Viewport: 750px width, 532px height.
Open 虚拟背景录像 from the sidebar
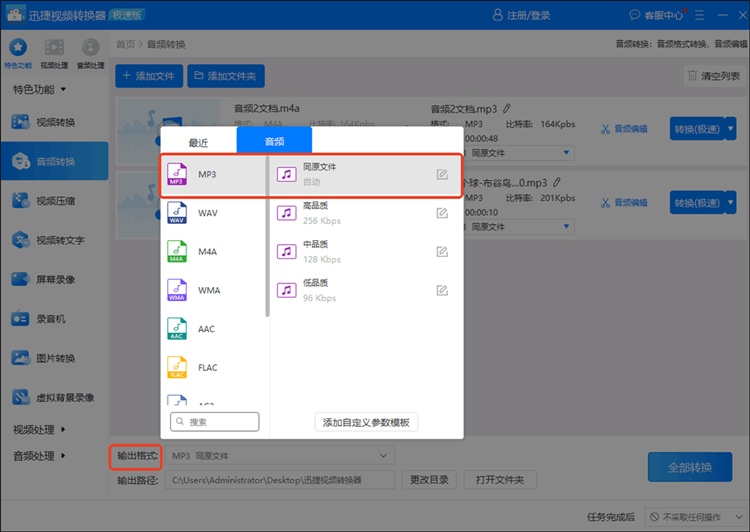(55, 397)
